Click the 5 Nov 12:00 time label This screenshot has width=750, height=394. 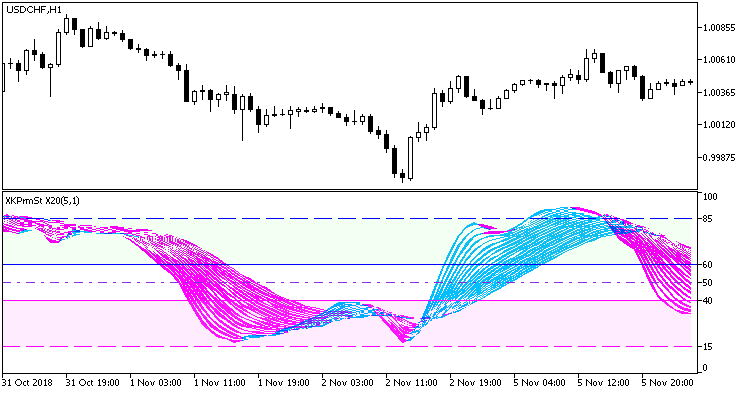604,383
